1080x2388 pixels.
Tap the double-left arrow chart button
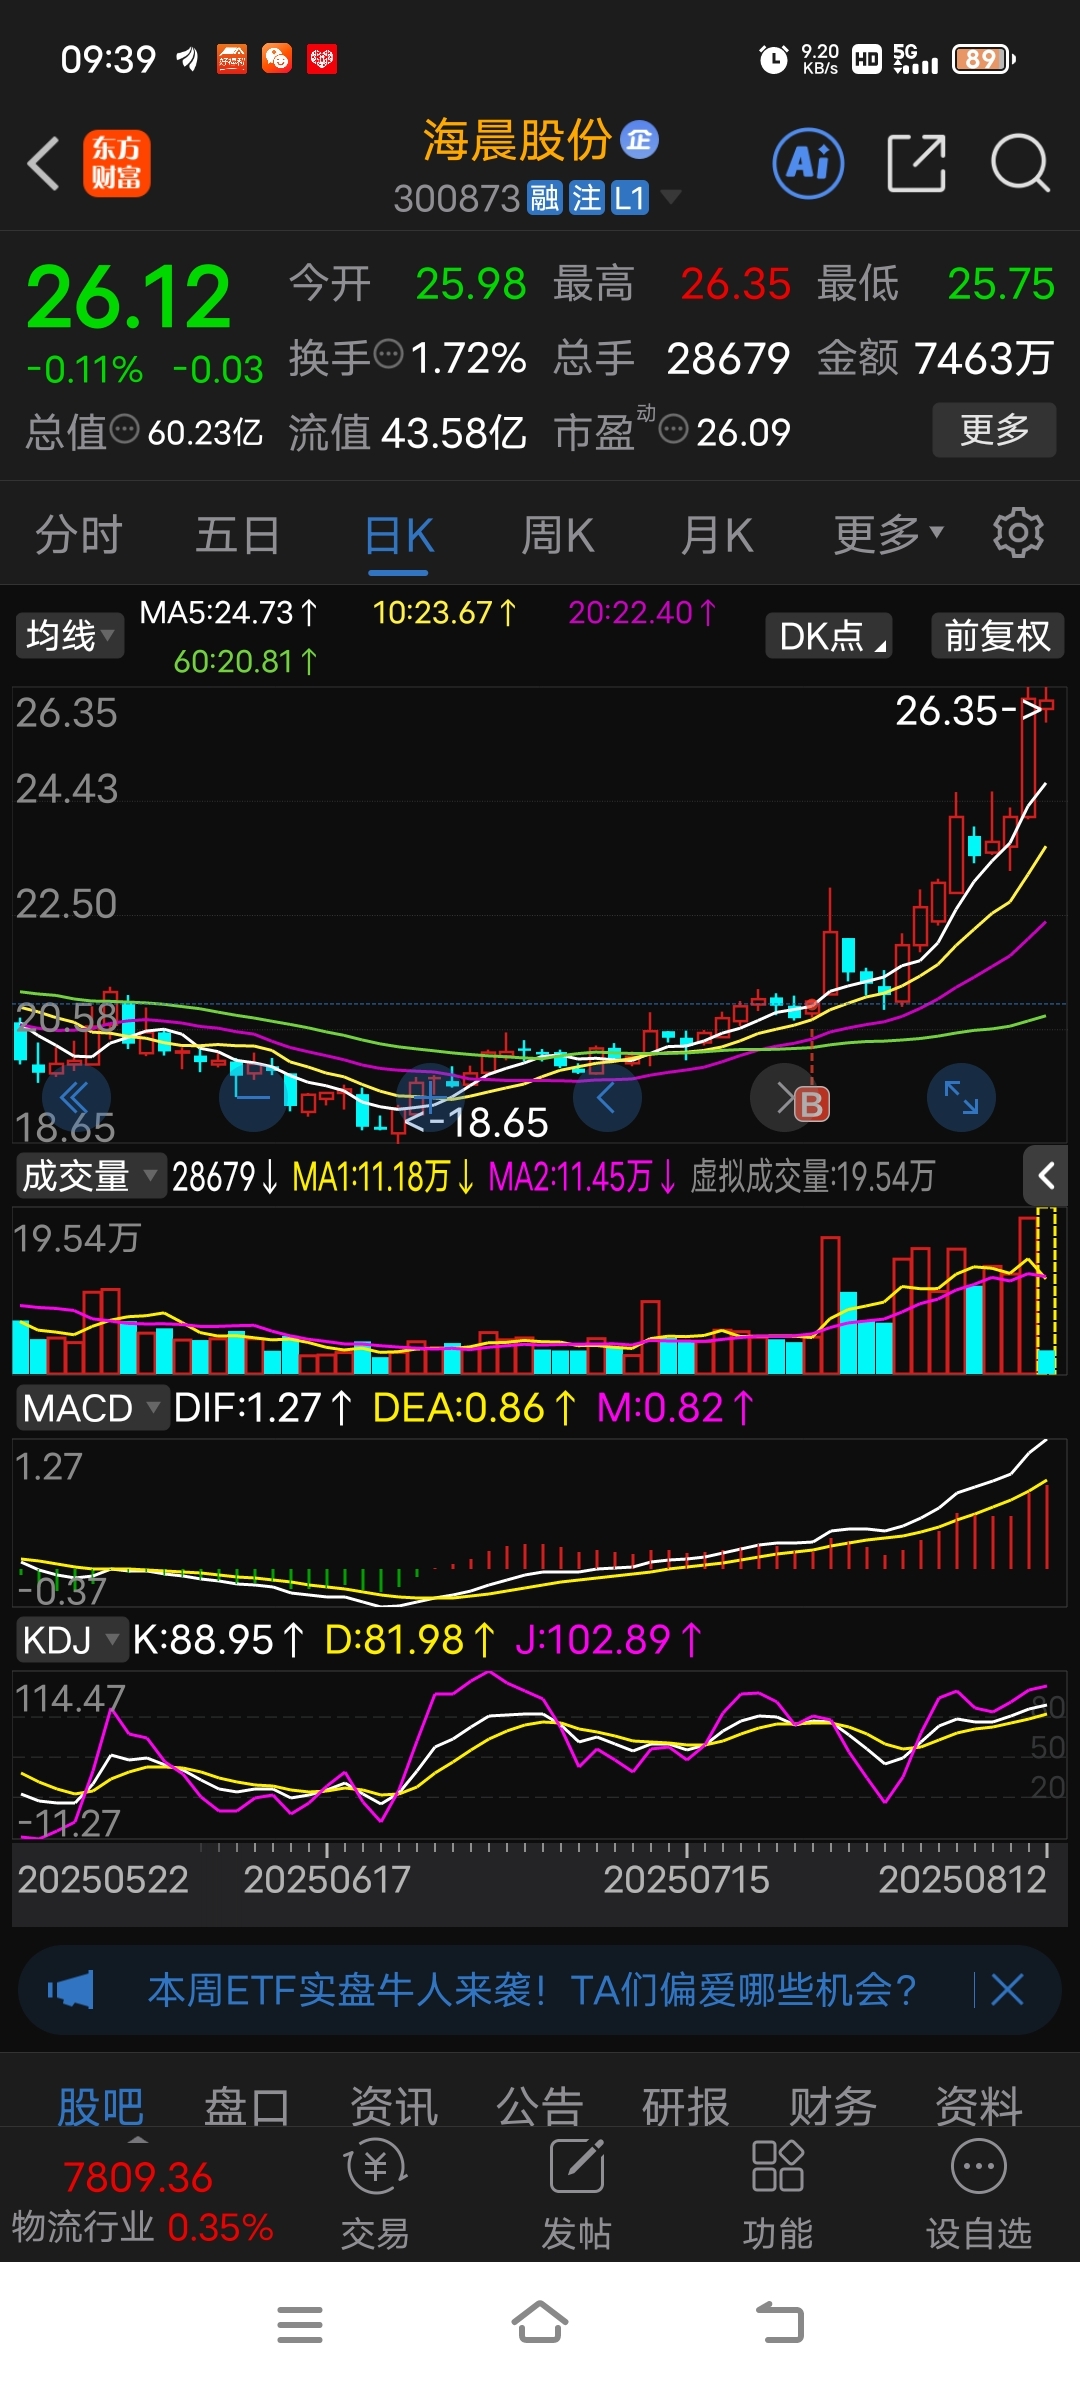click(76, 1098)
